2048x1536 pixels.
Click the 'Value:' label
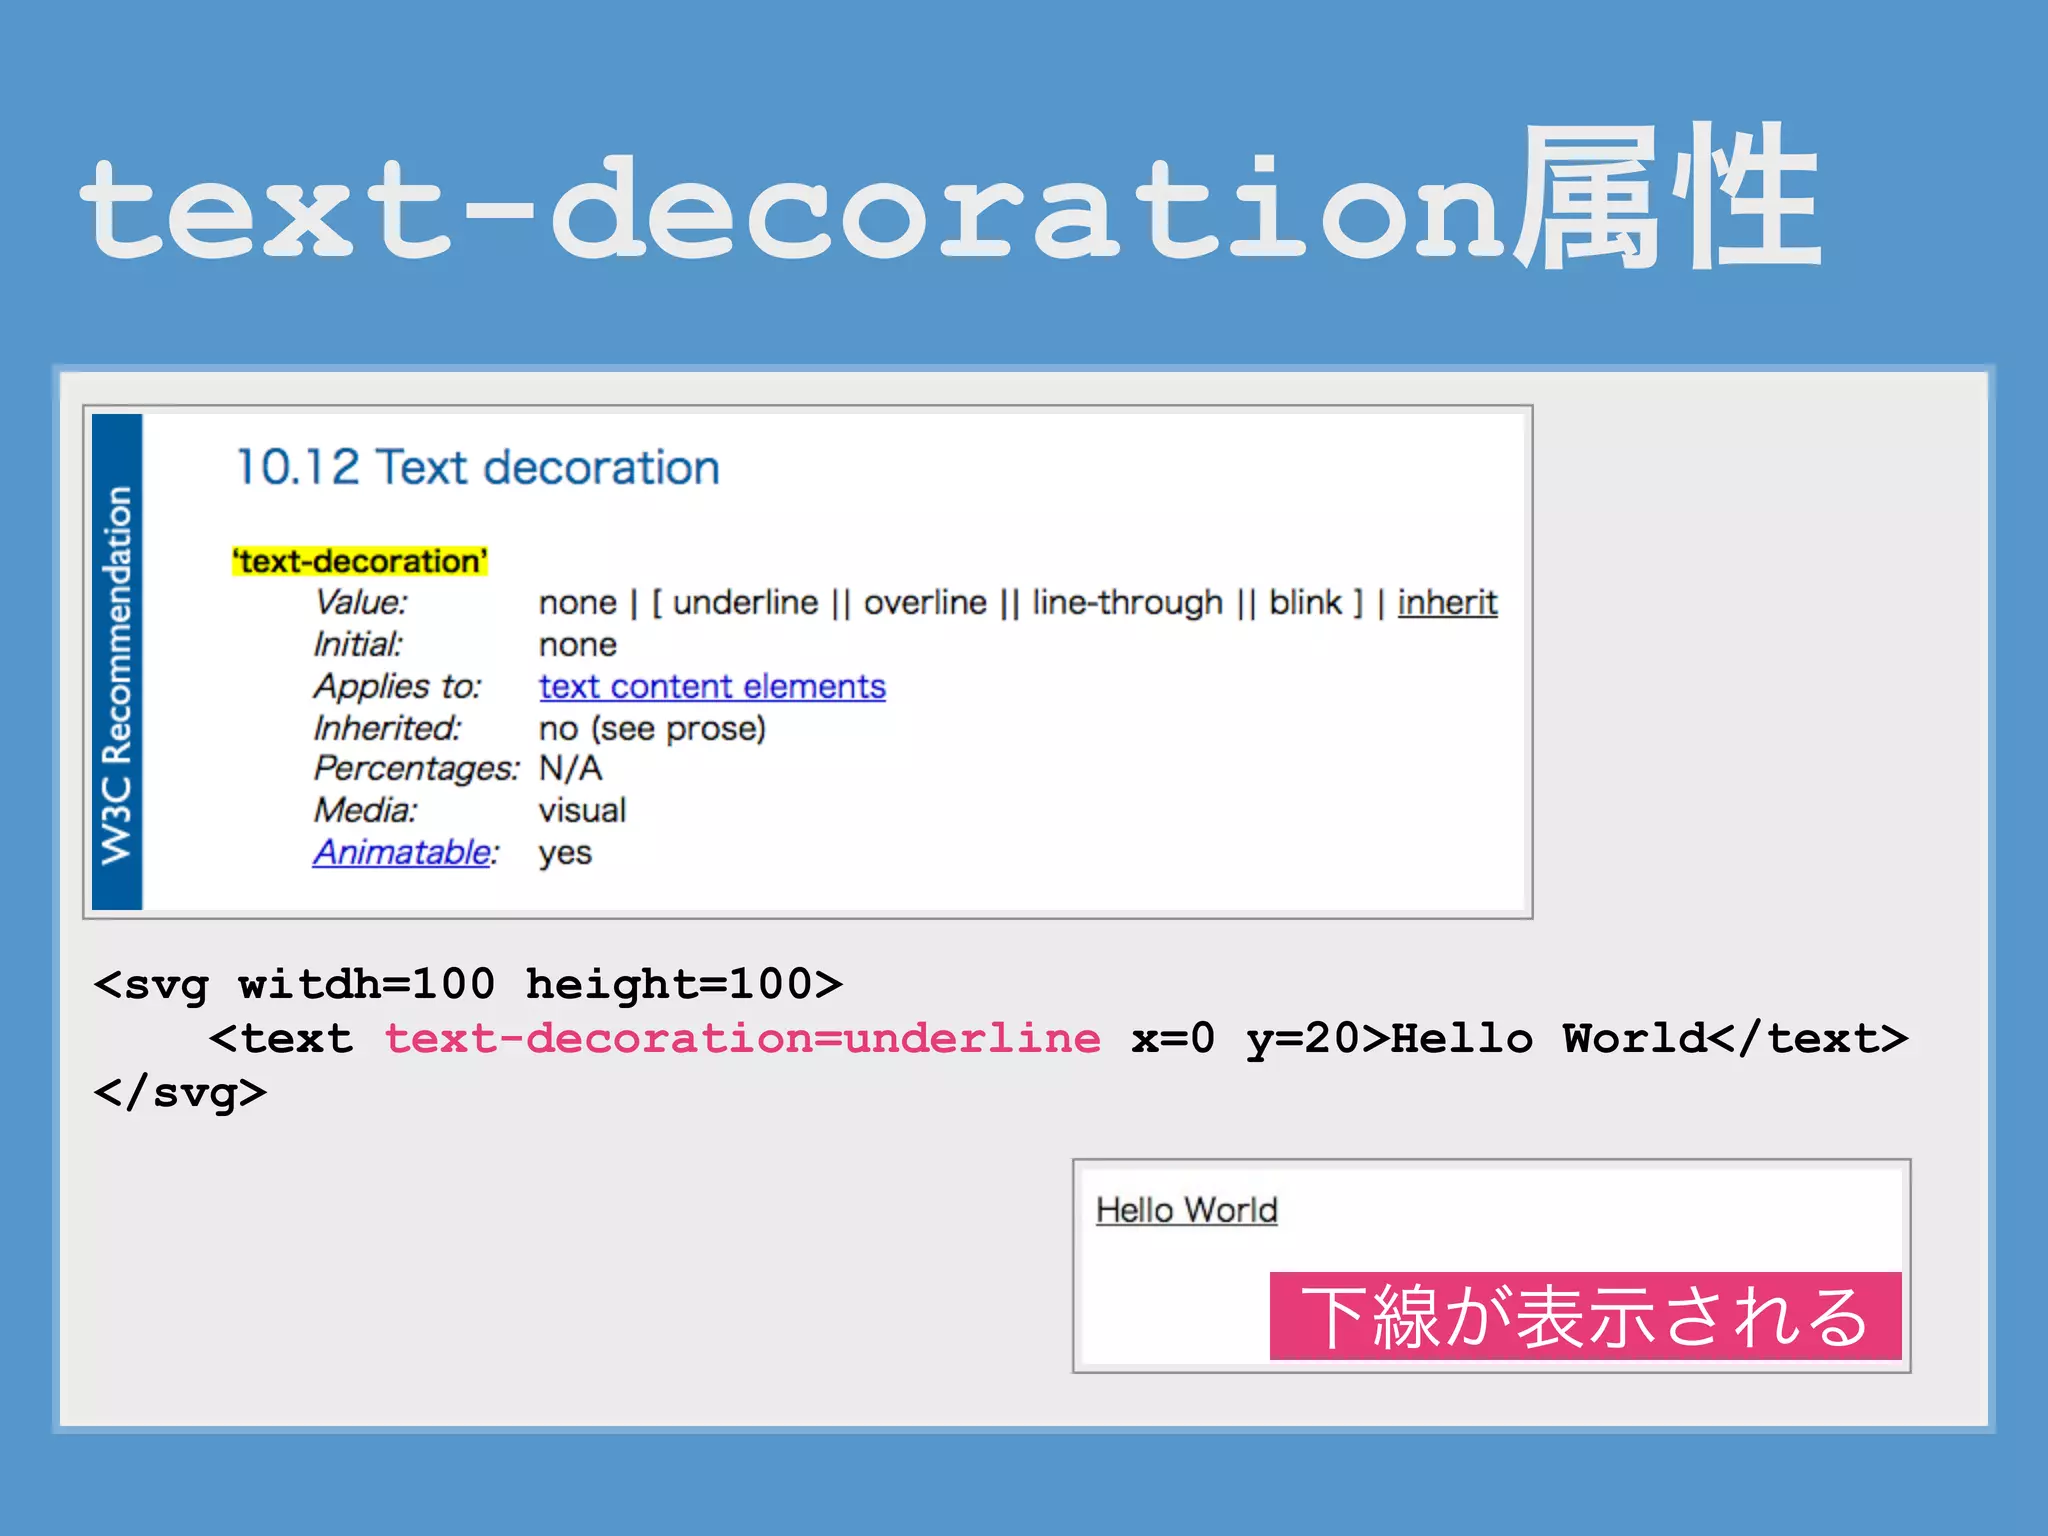360,602
